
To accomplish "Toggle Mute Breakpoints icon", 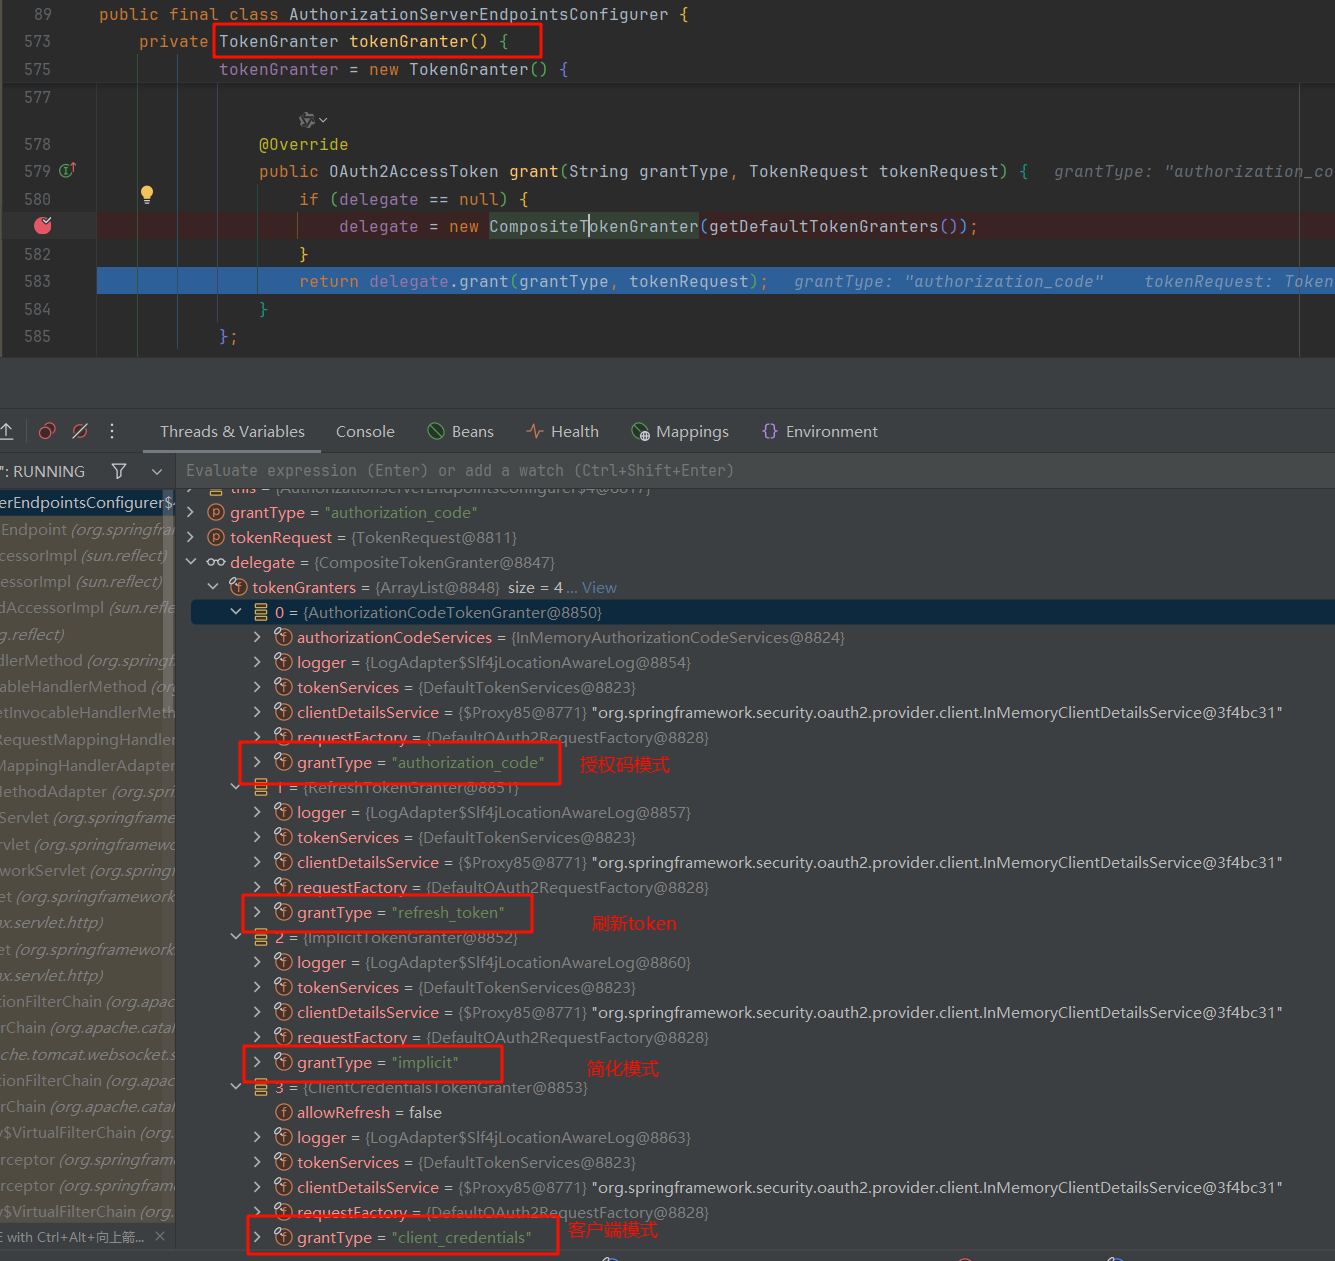I will tap(80, 431).
